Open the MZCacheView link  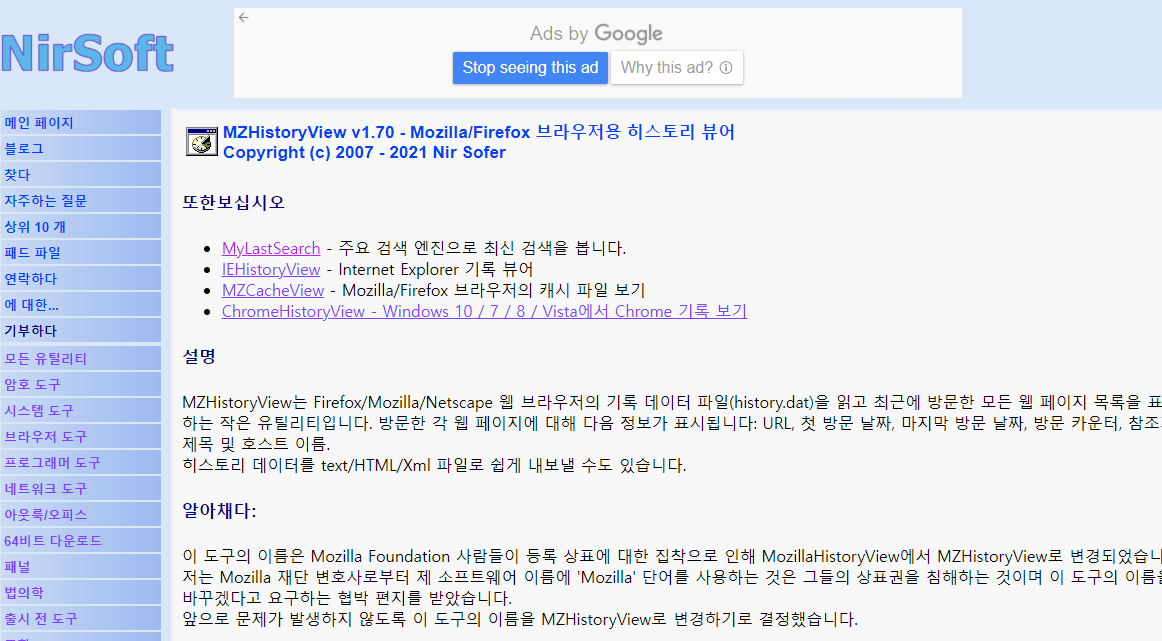[273, 290]
